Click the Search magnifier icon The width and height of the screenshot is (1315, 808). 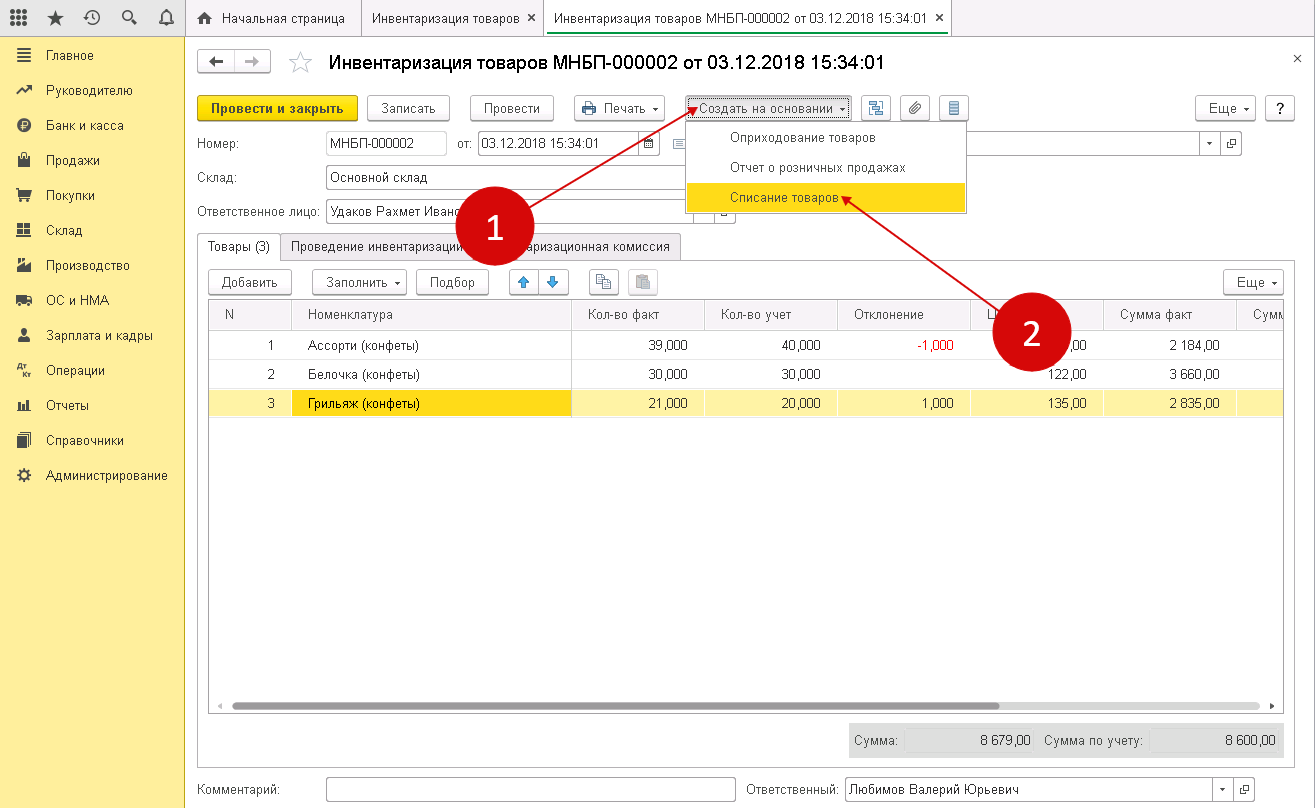[x=129, y=18]
